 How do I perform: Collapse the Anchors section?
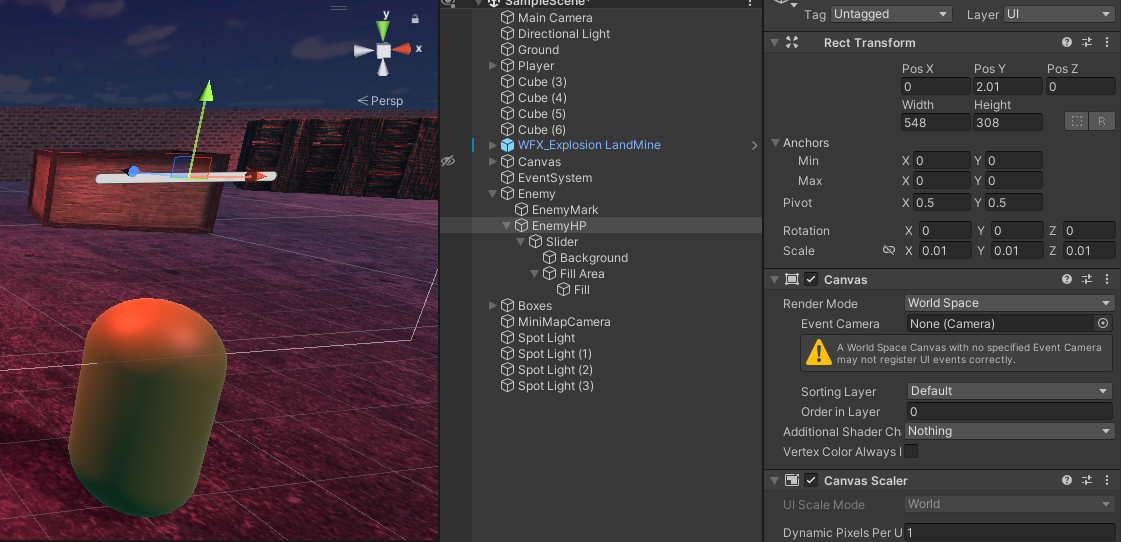click(775, 142)
